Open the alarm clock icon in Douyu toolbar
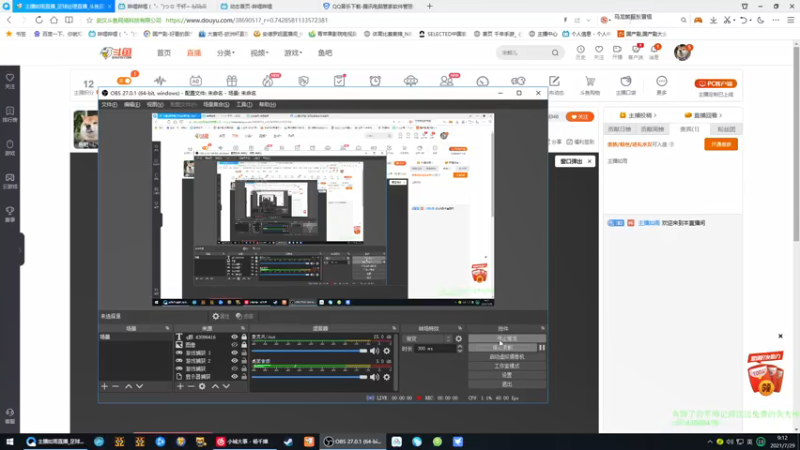The height and width of the screenshot is (450, 800). (x=375, y=81)
